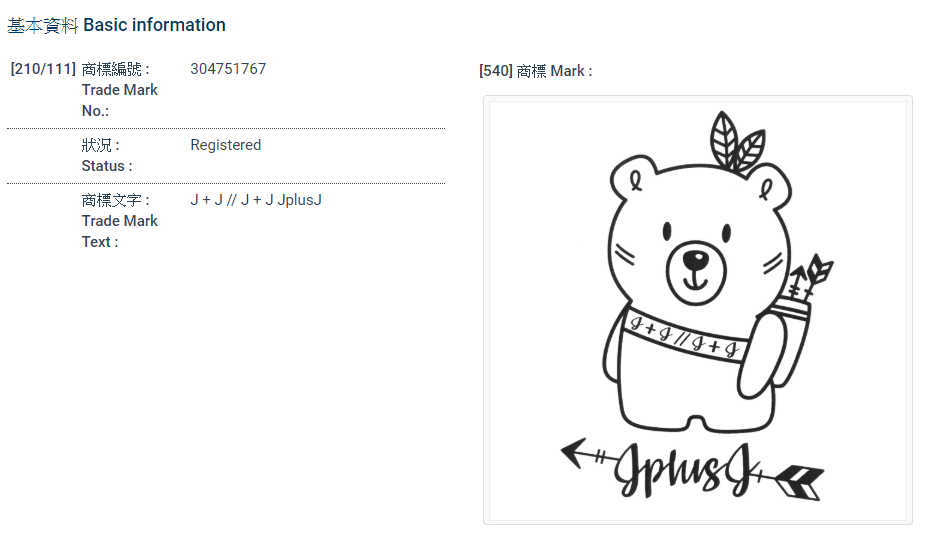Viewport: 929px width, 554px height.
Task: Click the [210/111] field code
Action: 43,69
